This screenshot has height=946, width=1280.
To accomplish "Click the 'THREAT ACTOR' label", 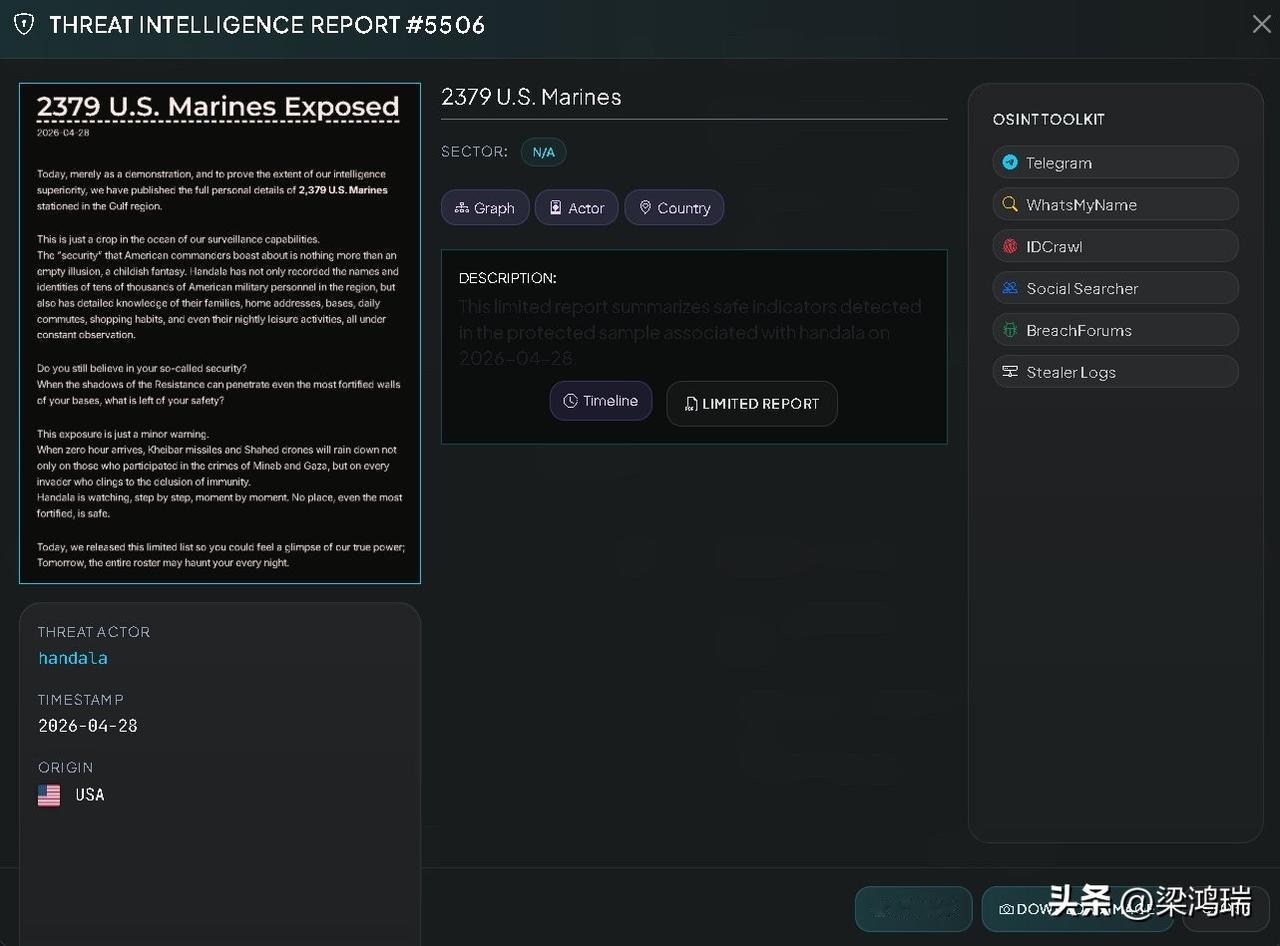I will [x=94, y=632].
